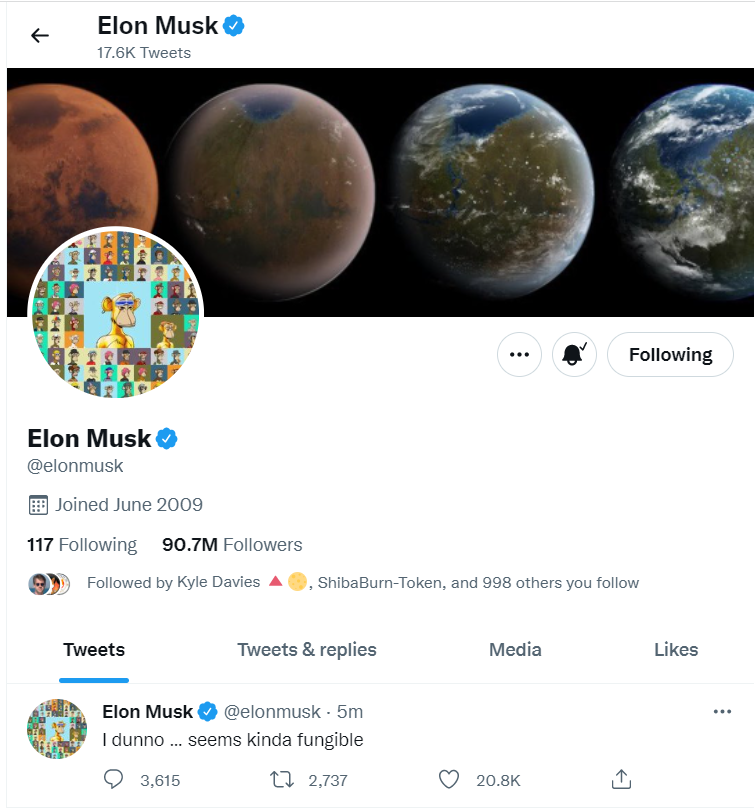Image resolution: width=755 pixels, height=808 pixels.
Task: Click the verified badge inside the tweet byline
Action: point(207,711)
